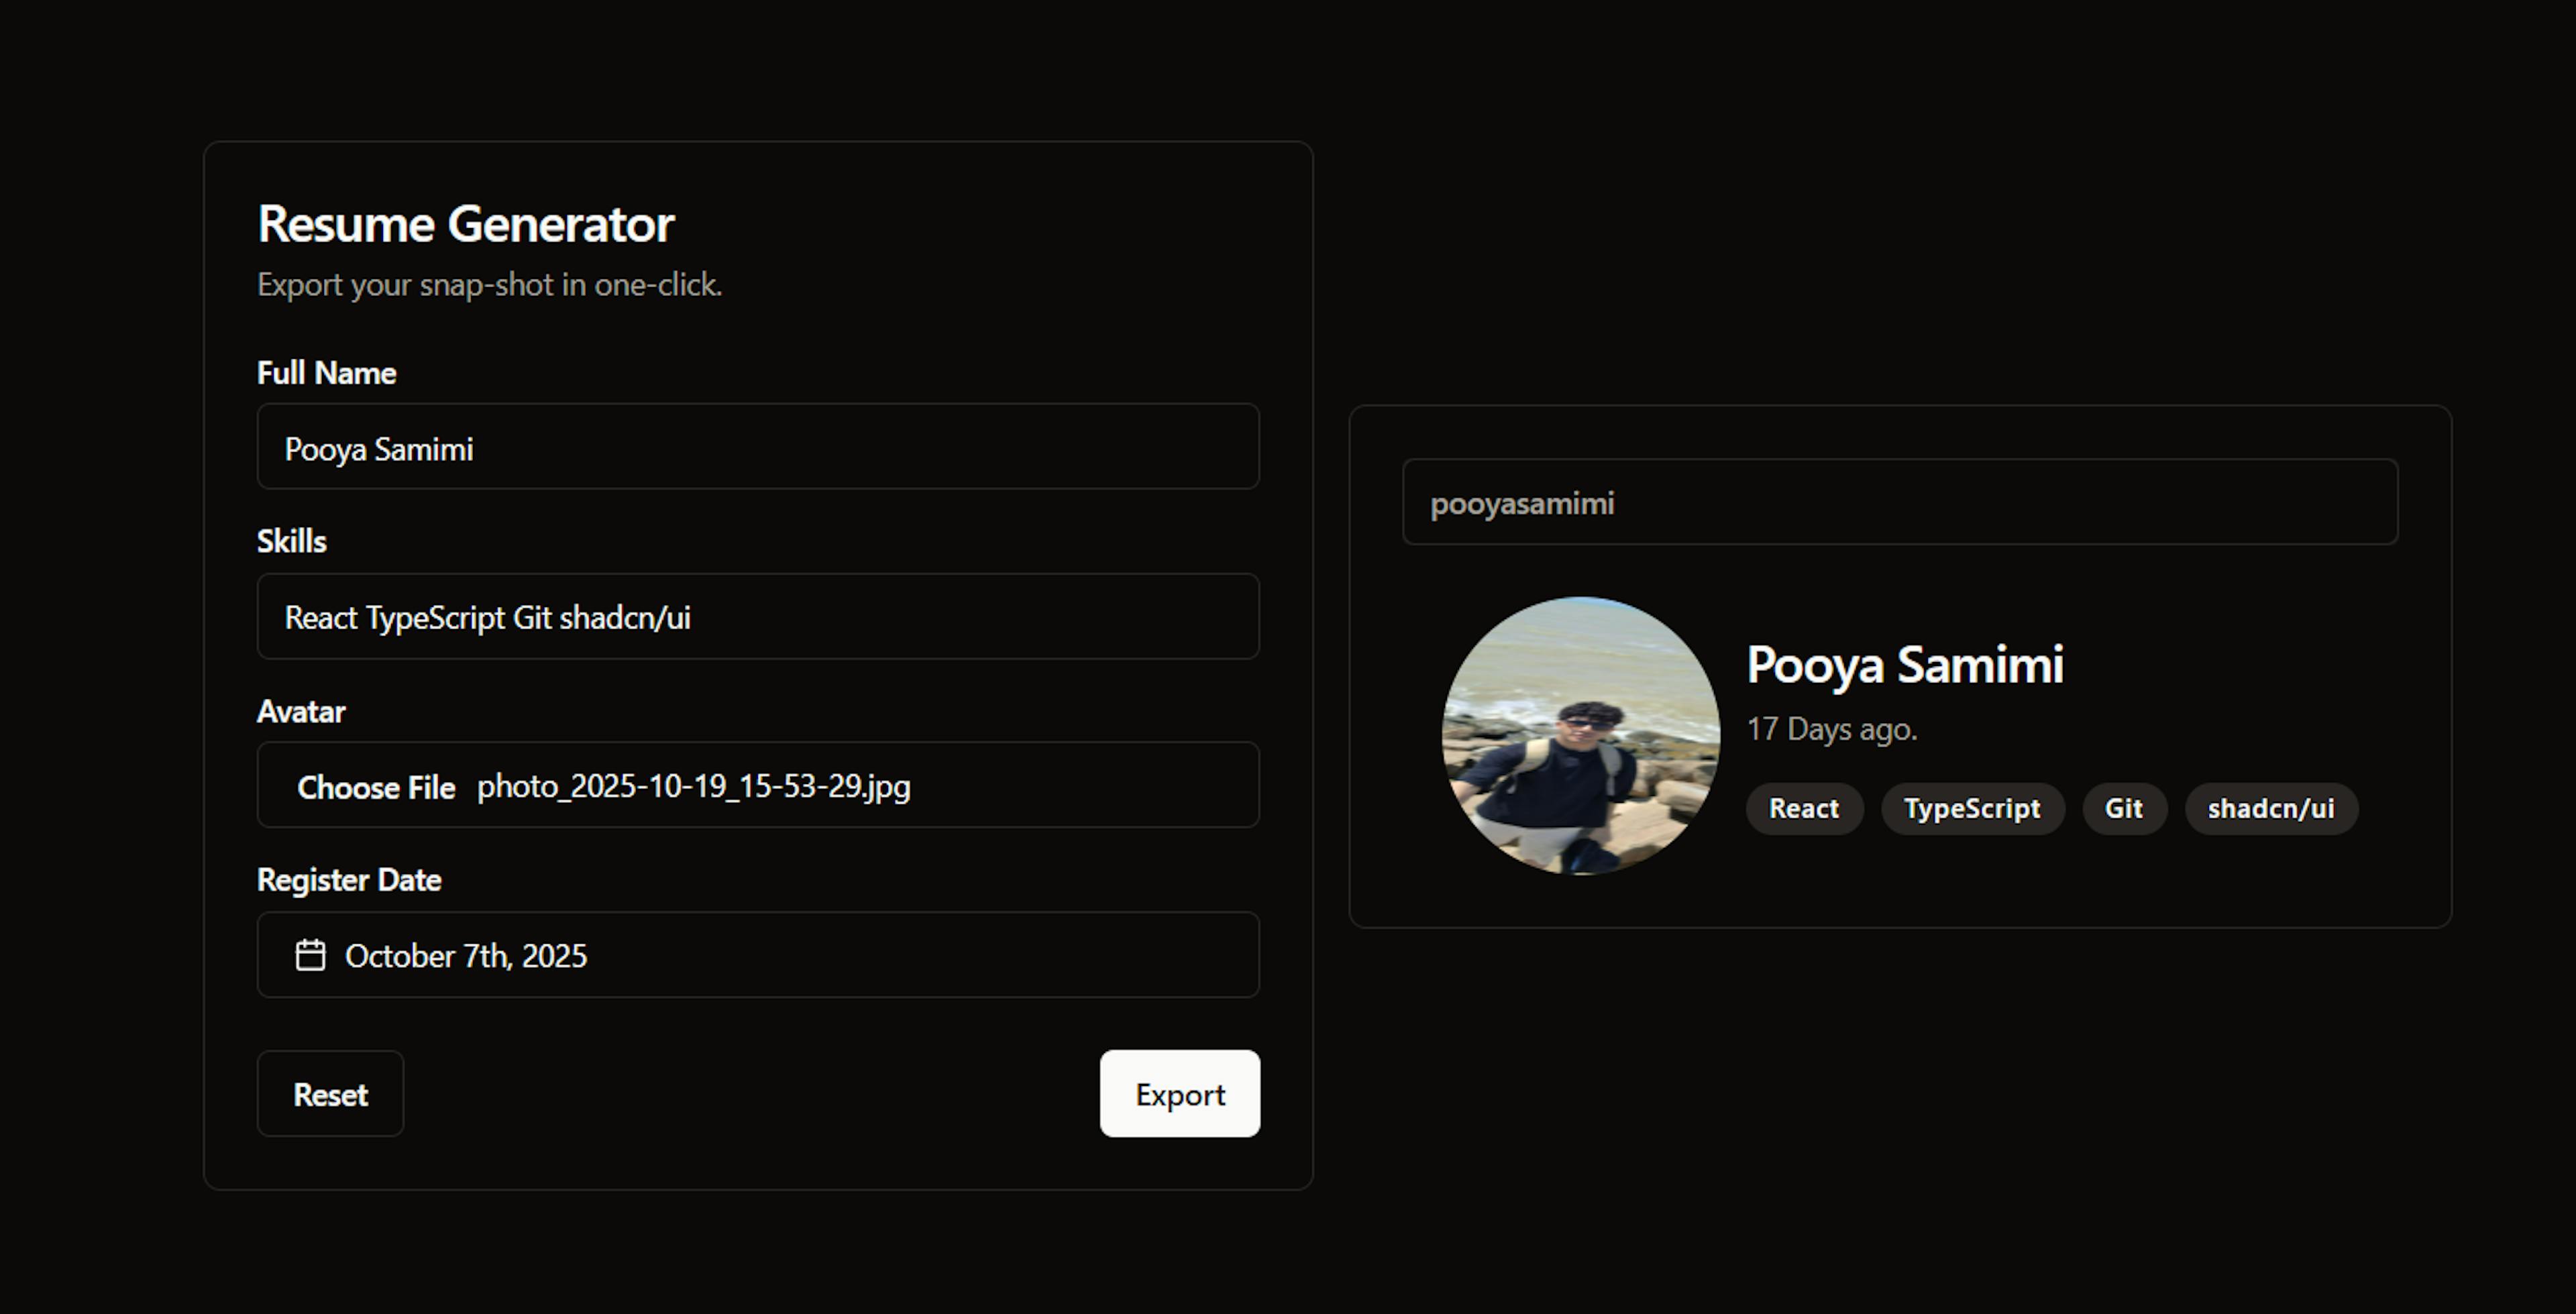This screenshot has height=1314, width=2576.
Task: Click the calendar icon in Register Date field
Action: (x=310, y=955)
